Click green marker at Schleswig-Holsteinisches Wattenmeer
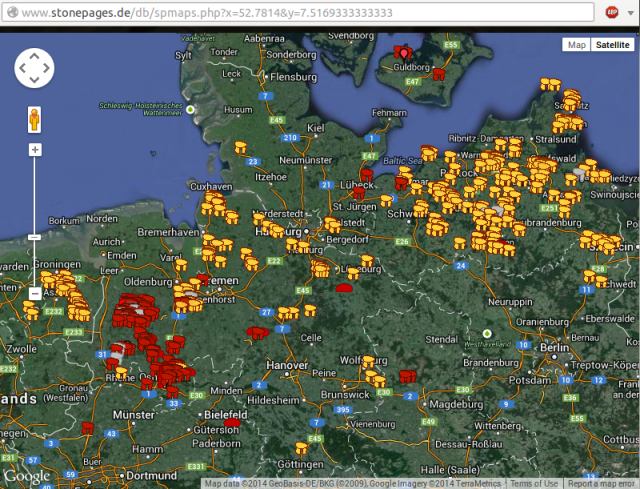 point(190,109)
